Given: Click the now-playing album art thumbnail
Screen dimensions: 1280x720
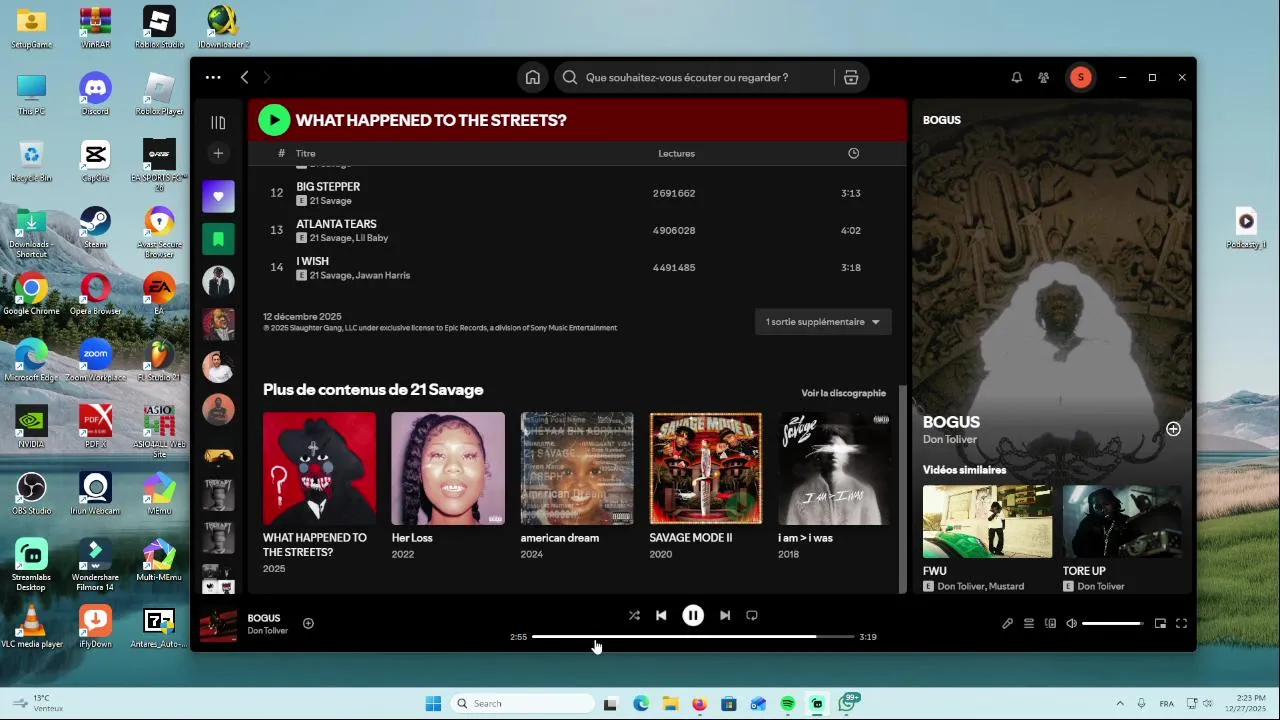Looking at the screenshot, I should point(218,624).
